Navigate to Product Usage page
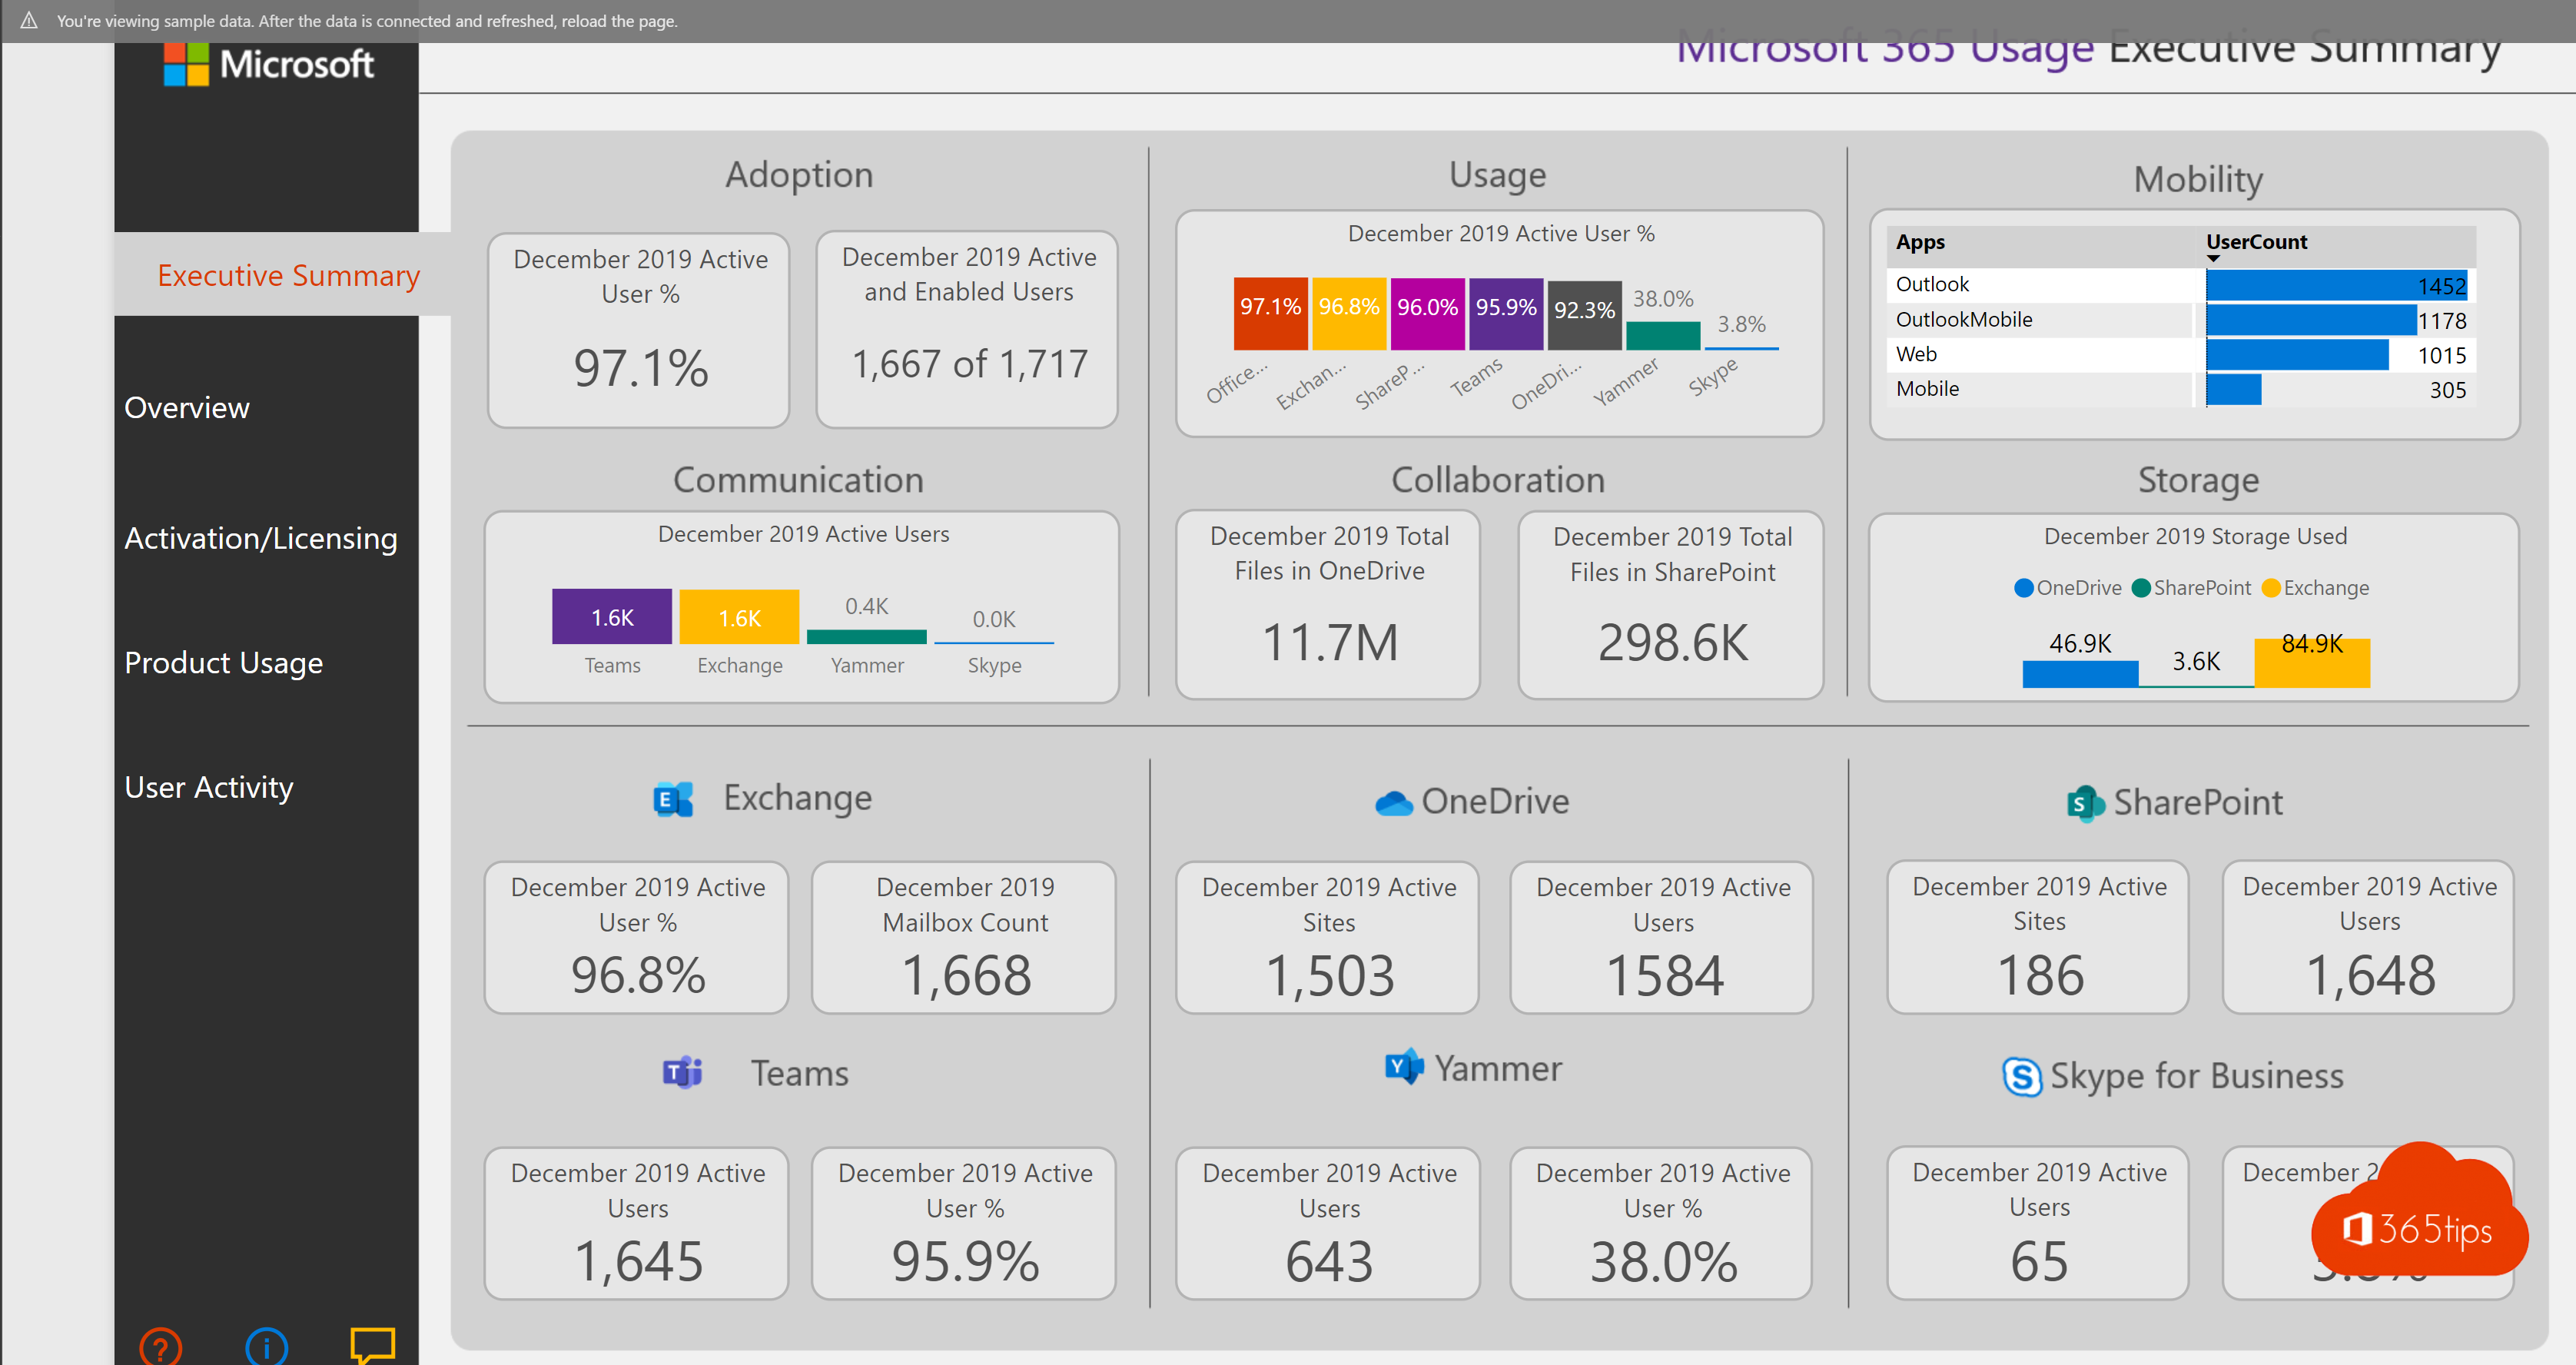This screenshot has width=2576, height=1365. point(224,663)
